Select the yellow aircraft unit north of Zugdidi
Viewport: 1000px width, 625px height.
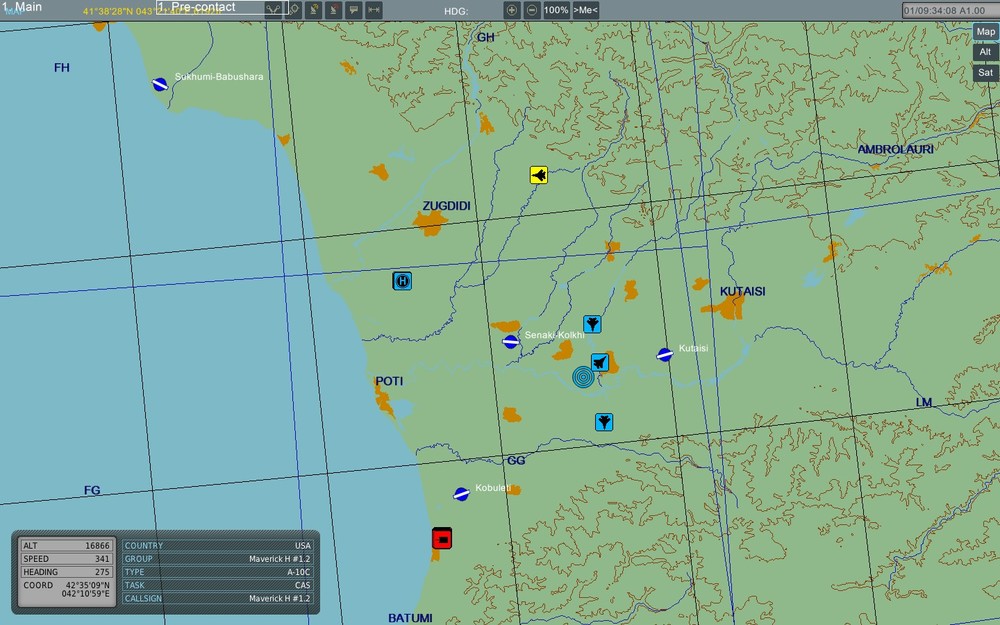539,176
